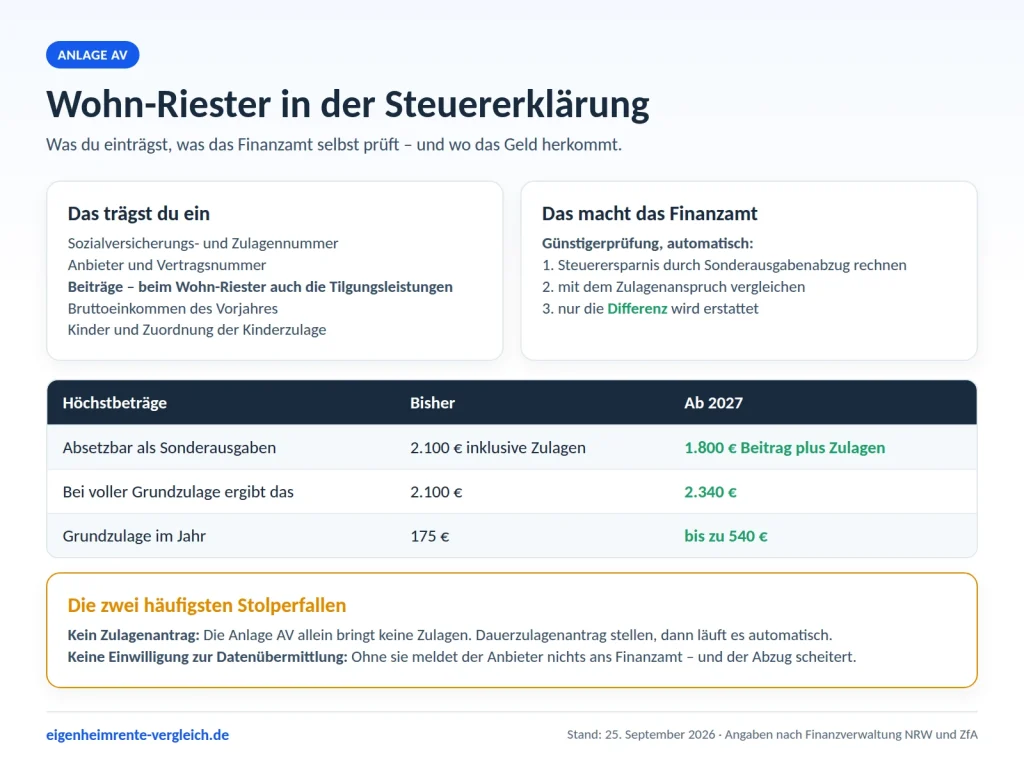Viewport: 1024px width, 772px height.
Task: Click "Anbieter und Vertragsnummer" line
Action: [167, 265]
